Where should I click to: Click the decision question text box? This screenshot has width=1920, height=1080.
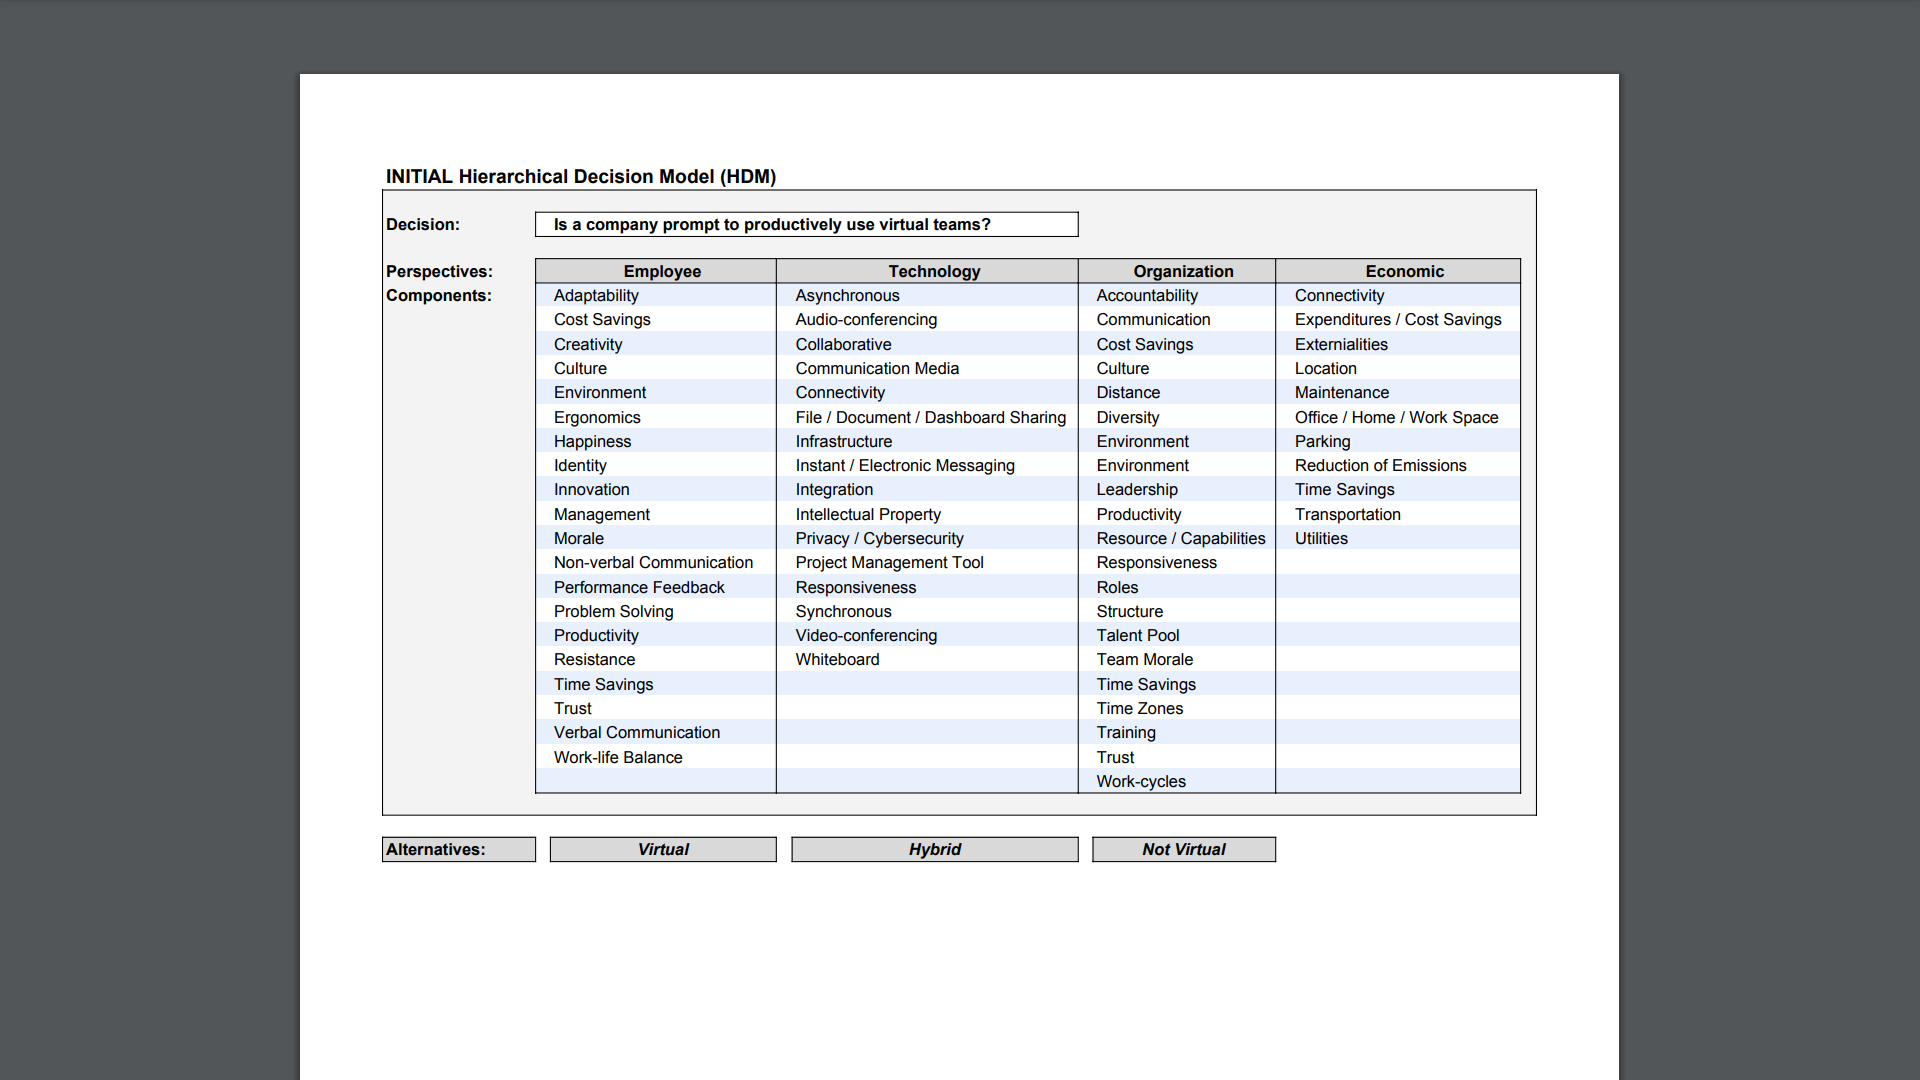click(806, 224)
